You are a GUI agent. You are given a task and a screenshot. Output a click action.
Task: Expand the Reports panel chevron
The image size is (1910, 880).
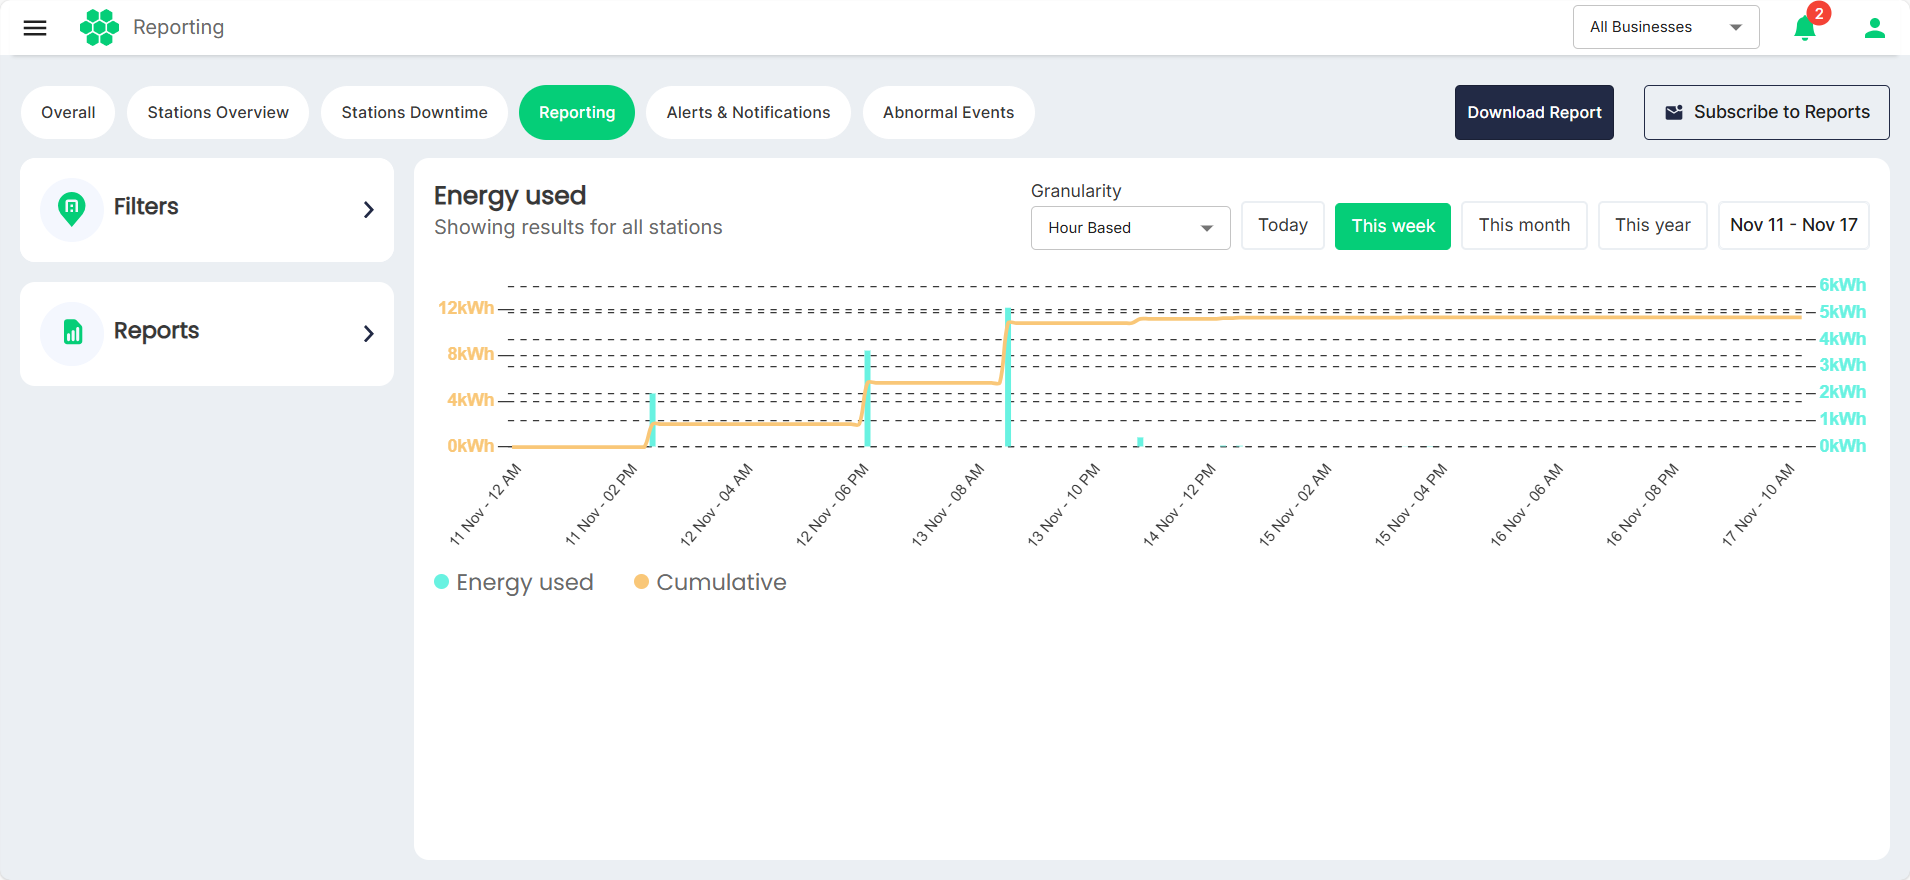(x=369, y=334)
